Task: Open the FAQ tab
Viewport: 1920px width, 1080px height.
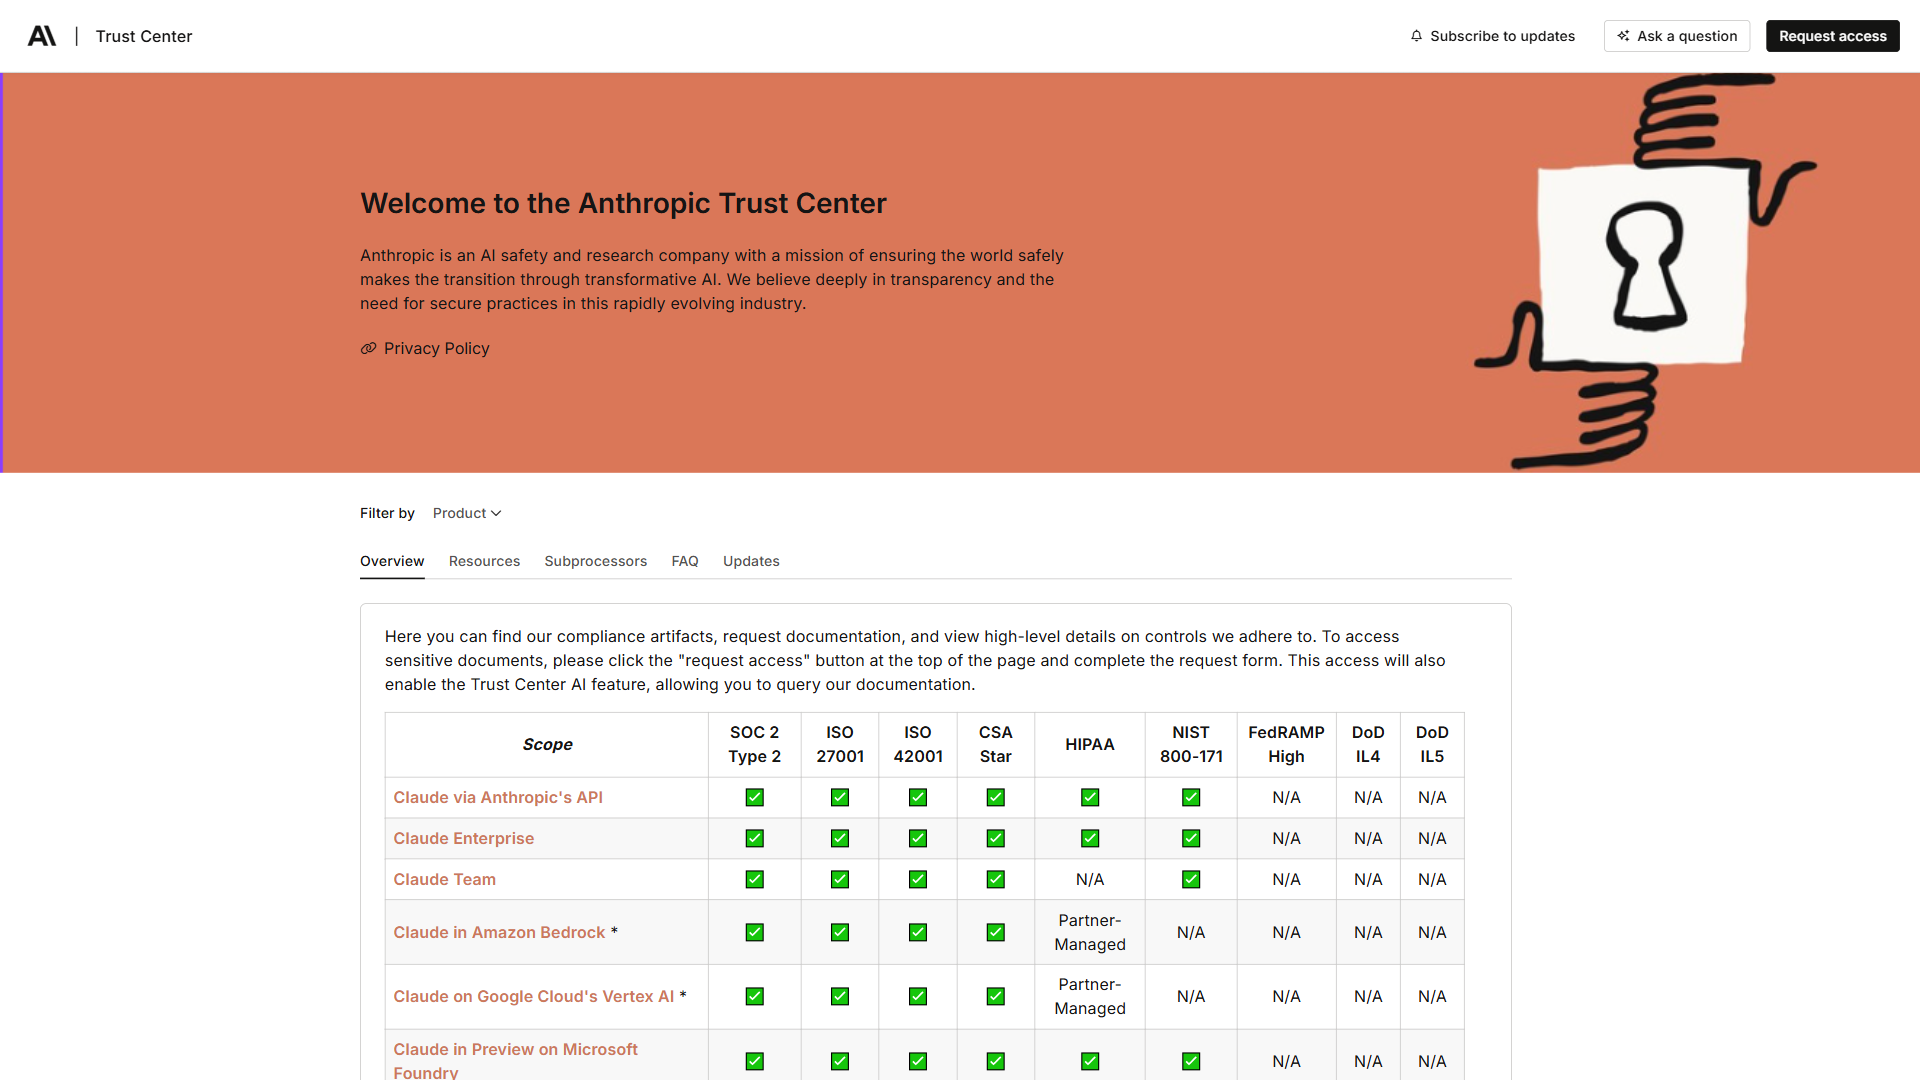Action: click(x=685, y=561)
